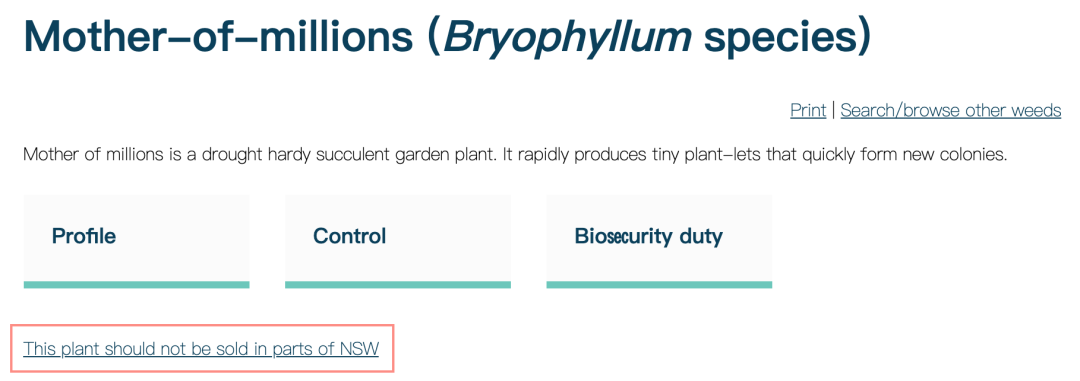This screenshot has width=1080, height=381.
Task: Click the teal bar under Biosecurity duty
Action: (659, 285)
